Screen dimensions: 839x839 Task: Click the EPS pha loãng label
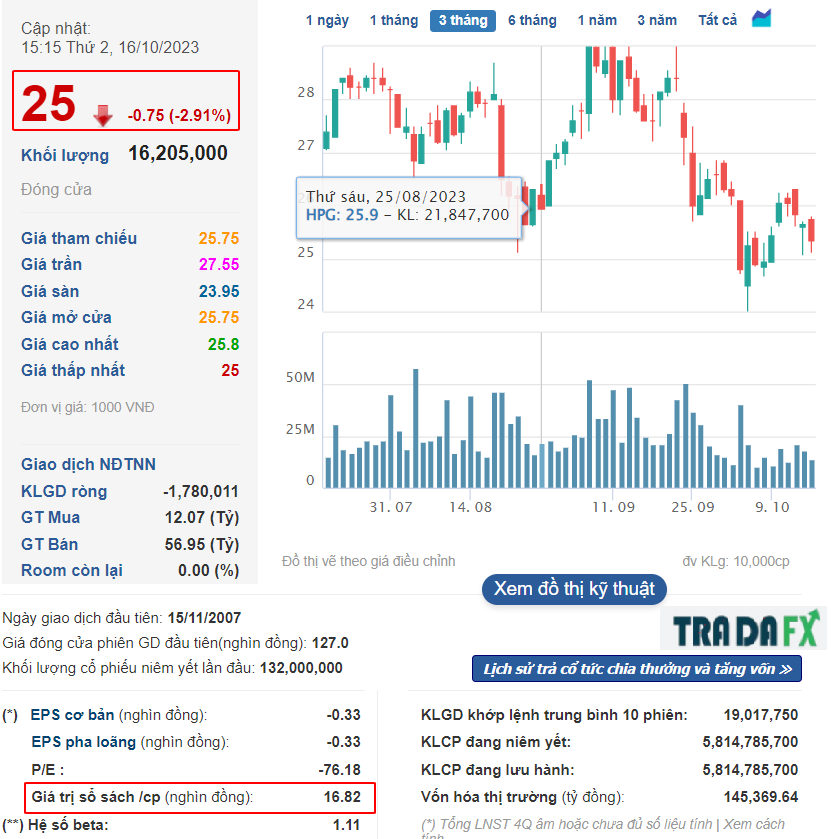(83, 742)
